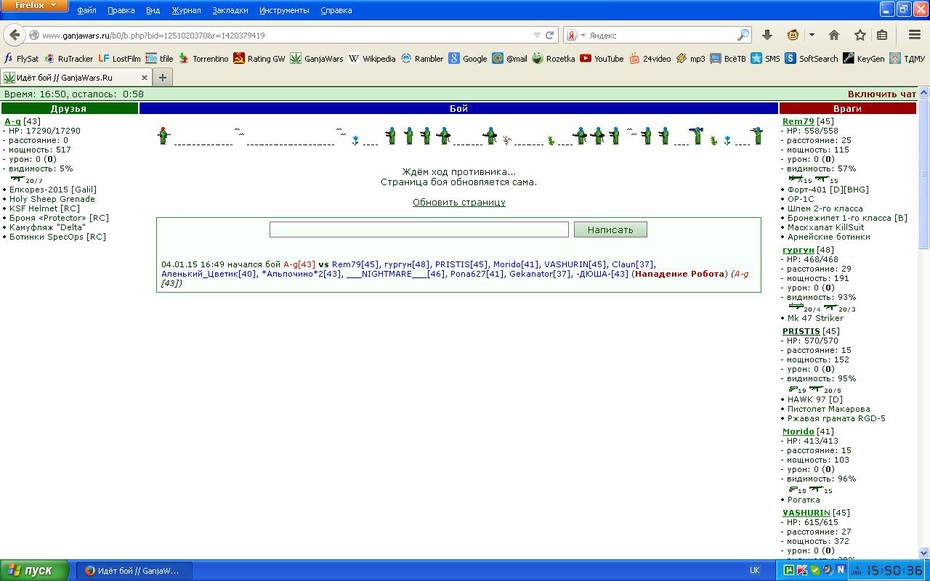
Task: Open the Закладки menu
Action: coord(230,11)
